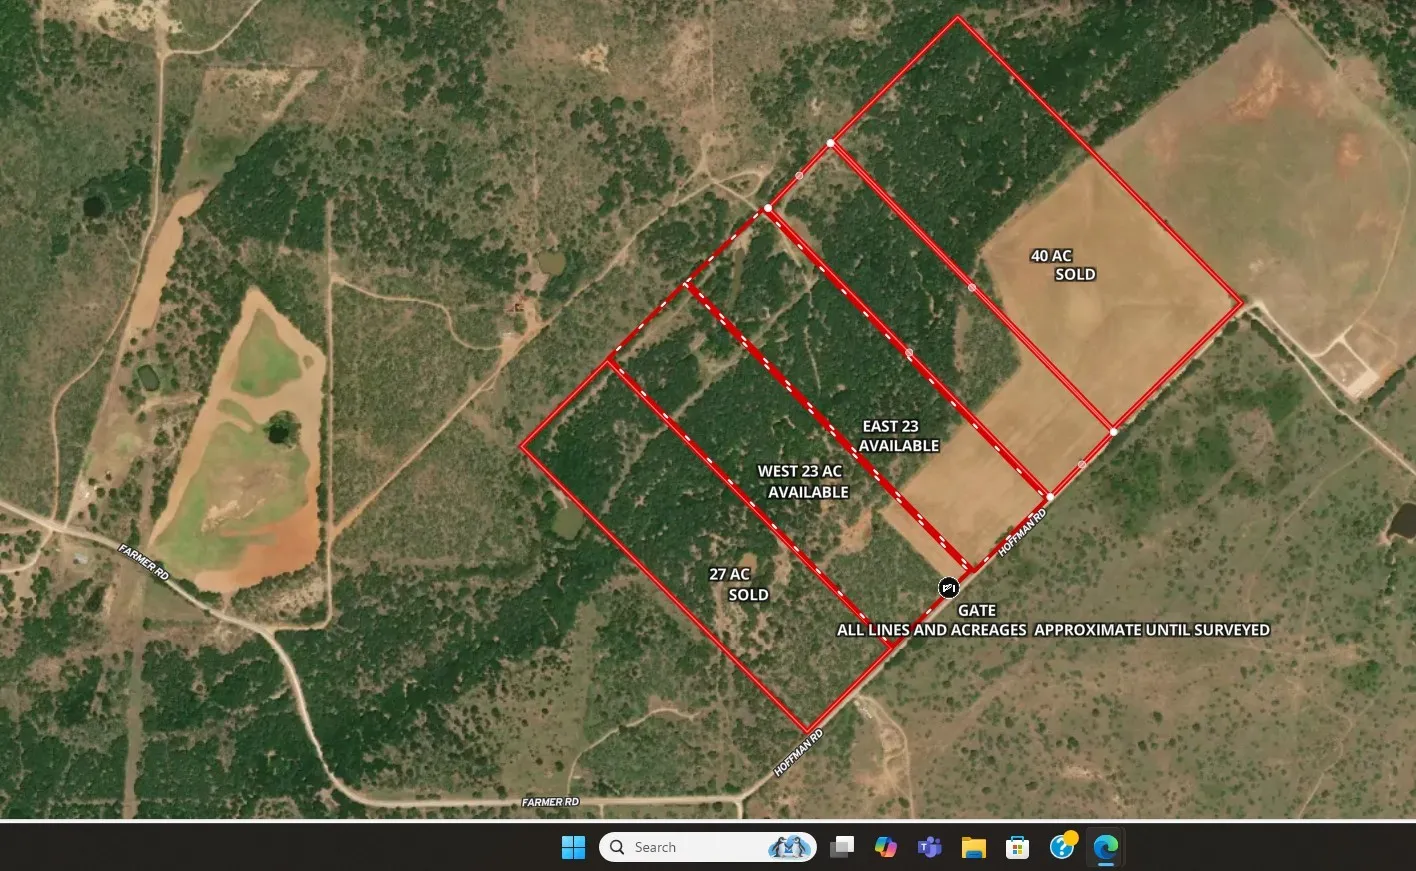Click the upper FARMER RD label
This screenshot has width=1416, height=871.
click(x=143, y=563)
